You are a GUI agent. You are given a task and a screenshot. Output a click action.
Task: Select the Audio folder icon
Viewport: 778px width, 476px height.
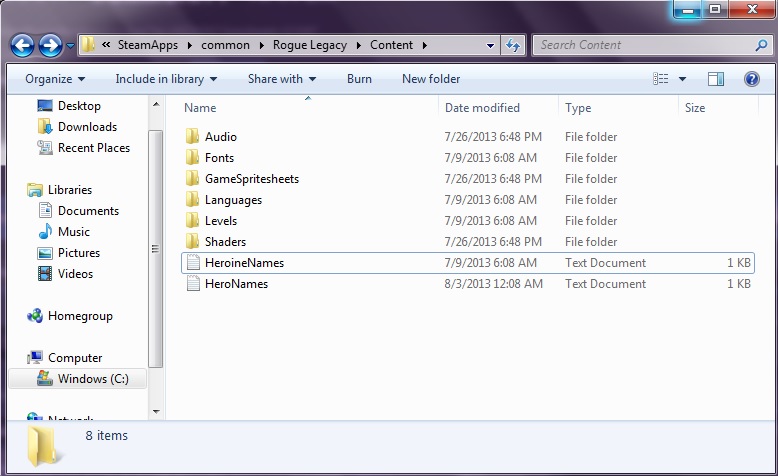(193, 136)
